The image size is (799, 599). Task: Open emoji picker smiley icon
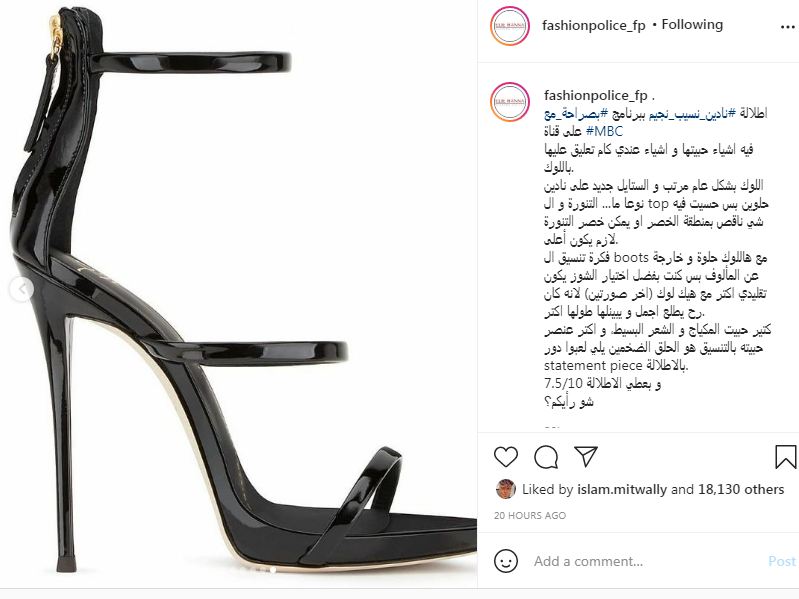[505, 561]
